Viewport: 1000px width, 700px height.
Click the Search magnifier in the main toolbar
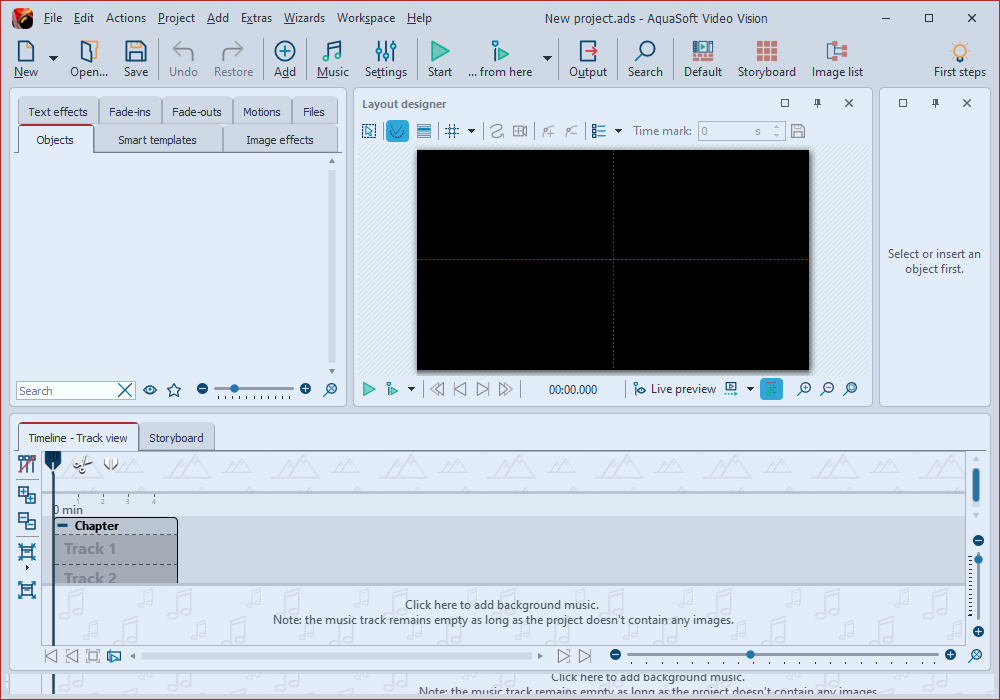[x=645, y=58]
